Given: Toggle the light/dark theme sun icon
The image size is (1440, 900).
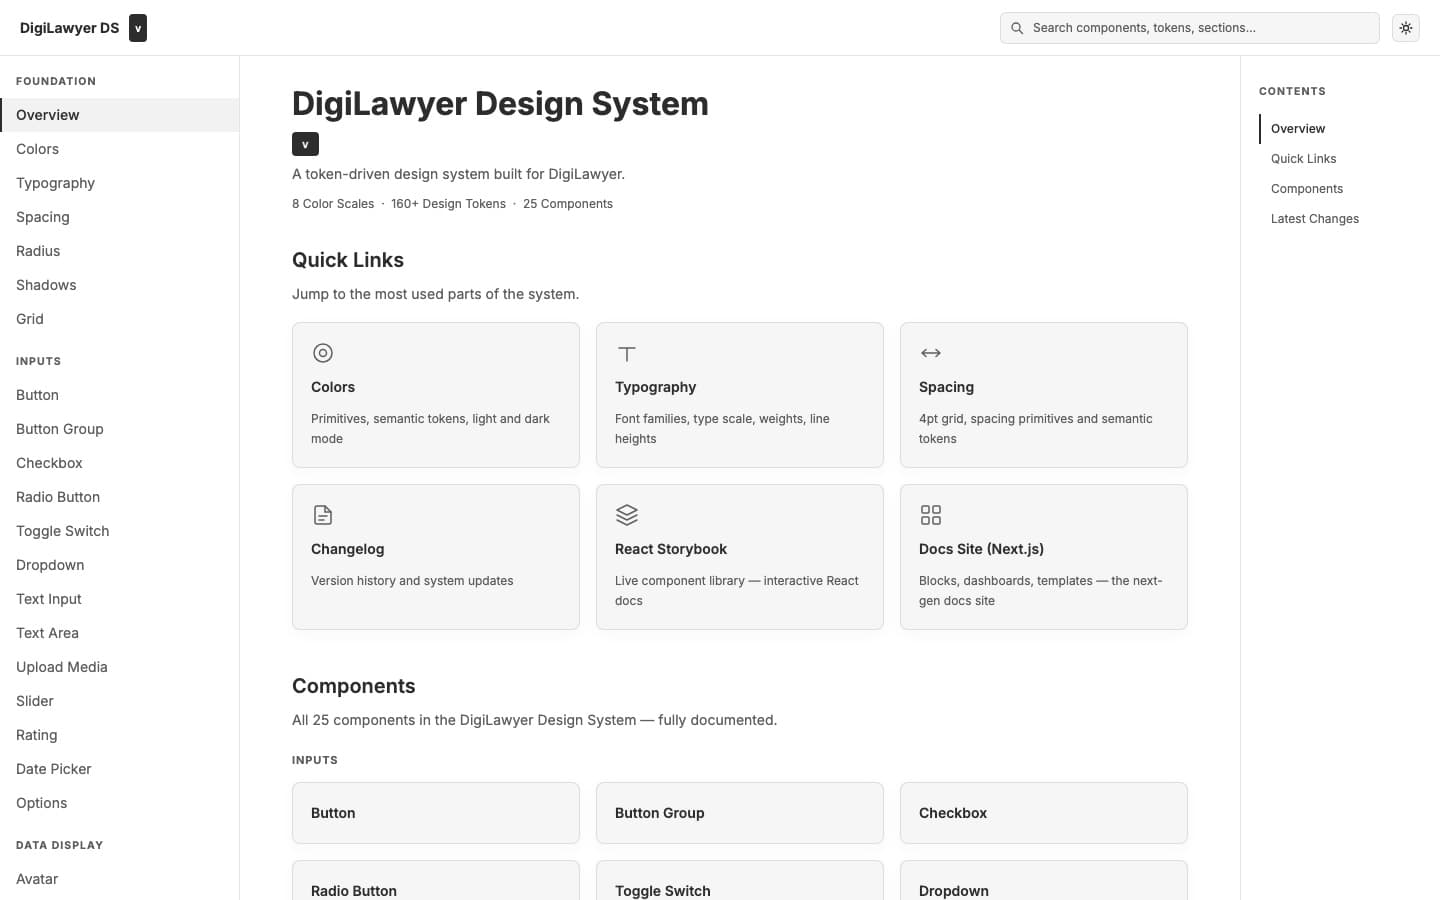Looking at the screenshot, I should point(1406,28).
